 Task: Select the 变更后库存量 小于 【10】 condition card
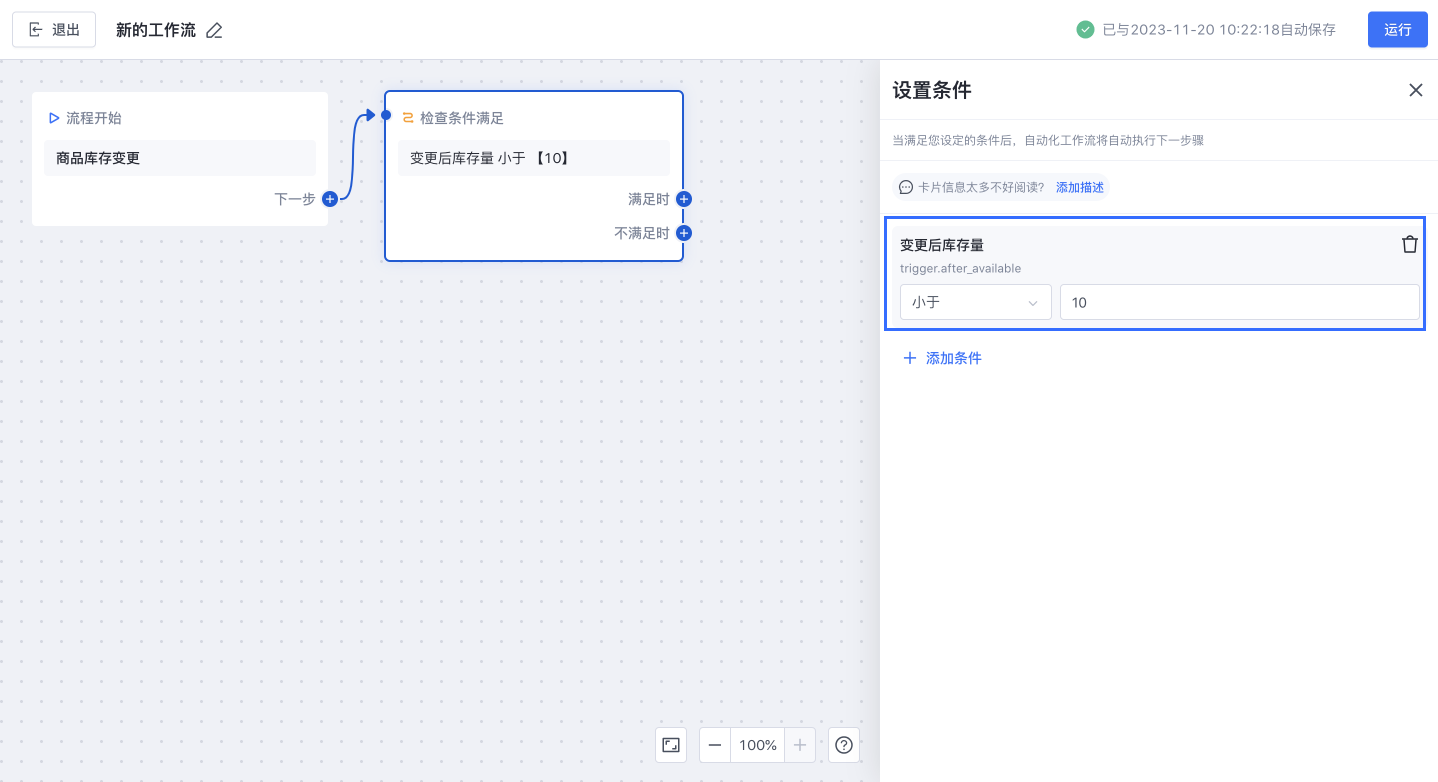534,158
